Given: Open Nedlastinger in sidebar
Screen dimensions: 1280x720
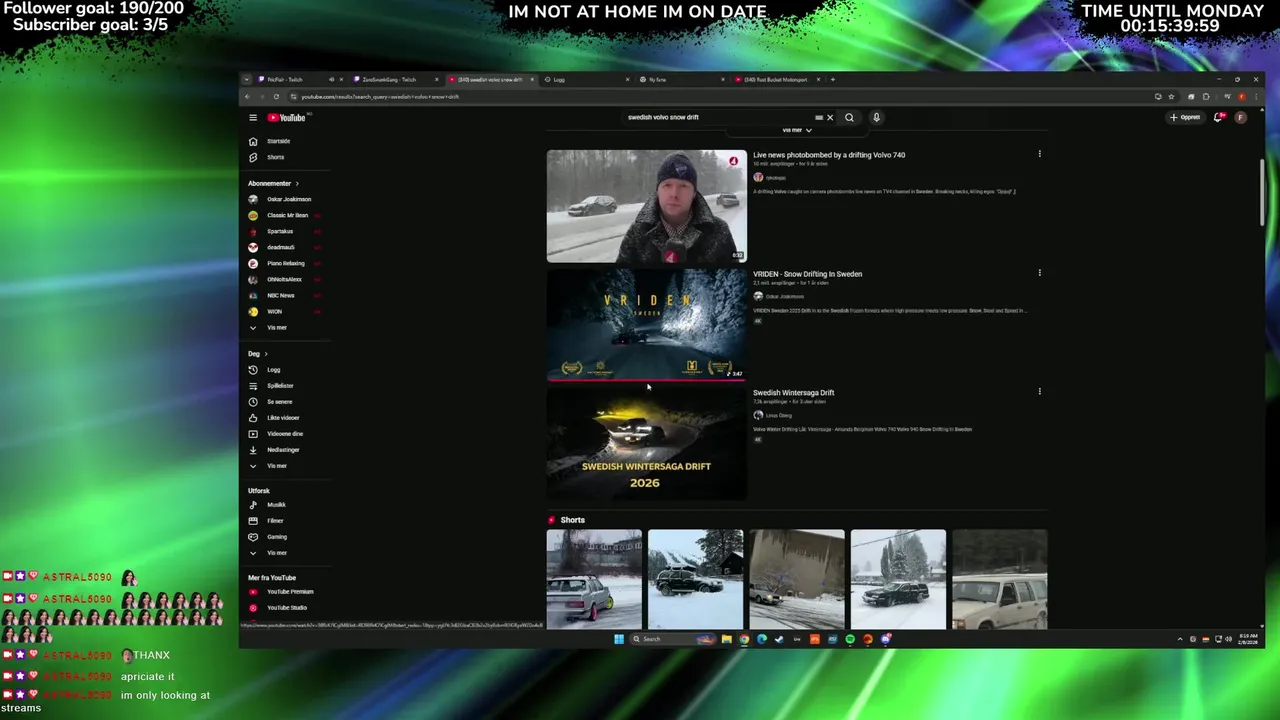Looking at the screenshot, I should 283,450.
